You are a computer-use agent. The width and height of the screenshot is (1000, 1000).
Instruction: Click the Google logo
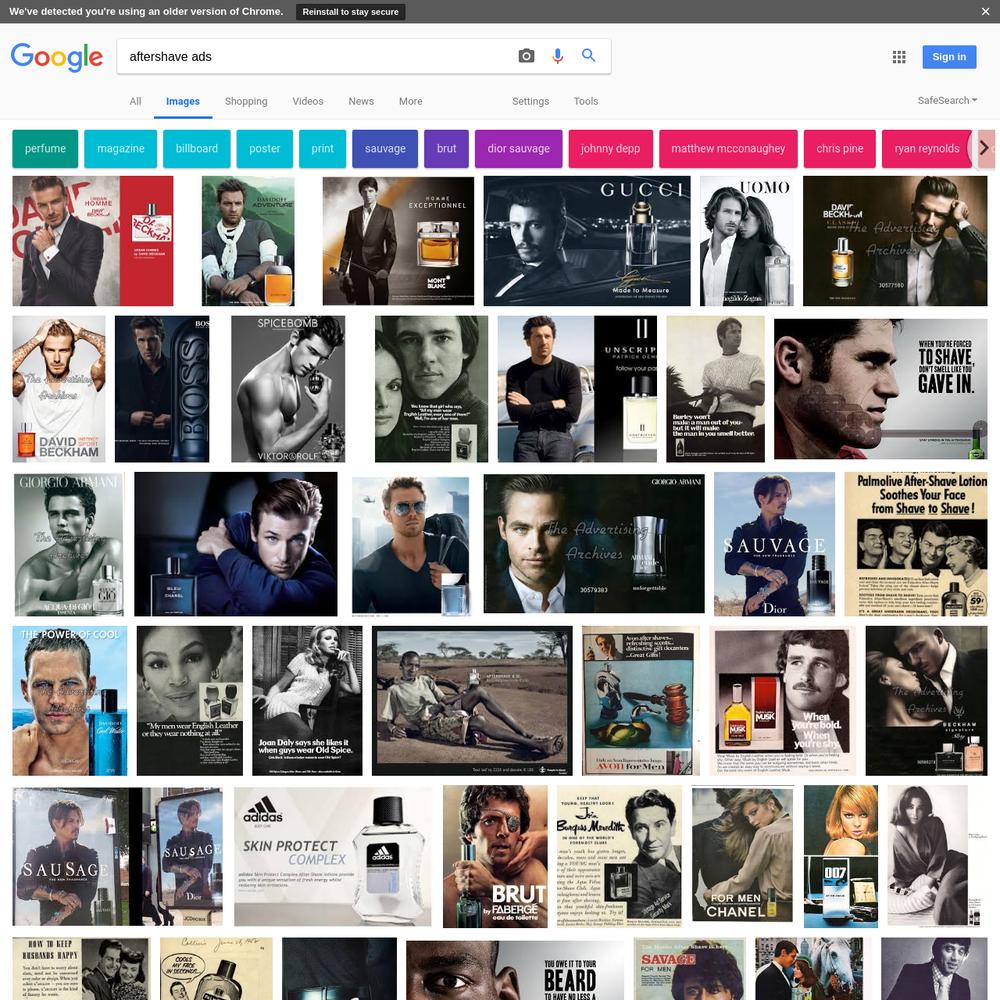57,57
